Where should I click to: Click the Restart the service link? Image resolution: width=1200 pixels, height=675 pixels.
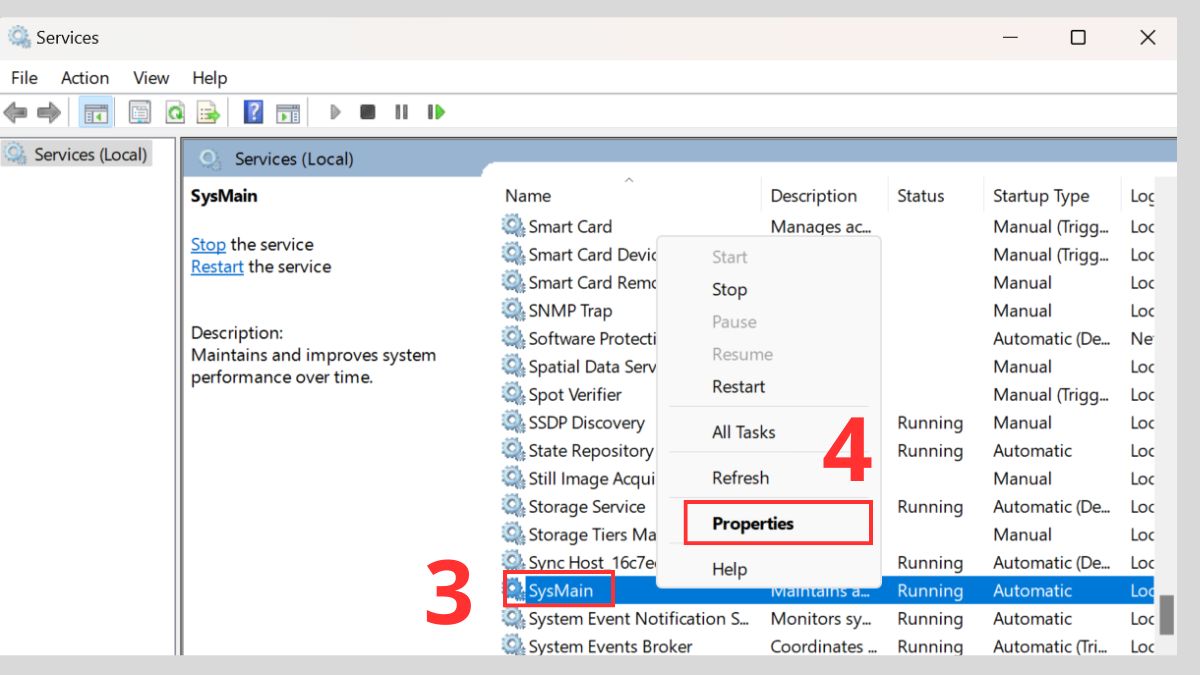[x=217, y=267]
